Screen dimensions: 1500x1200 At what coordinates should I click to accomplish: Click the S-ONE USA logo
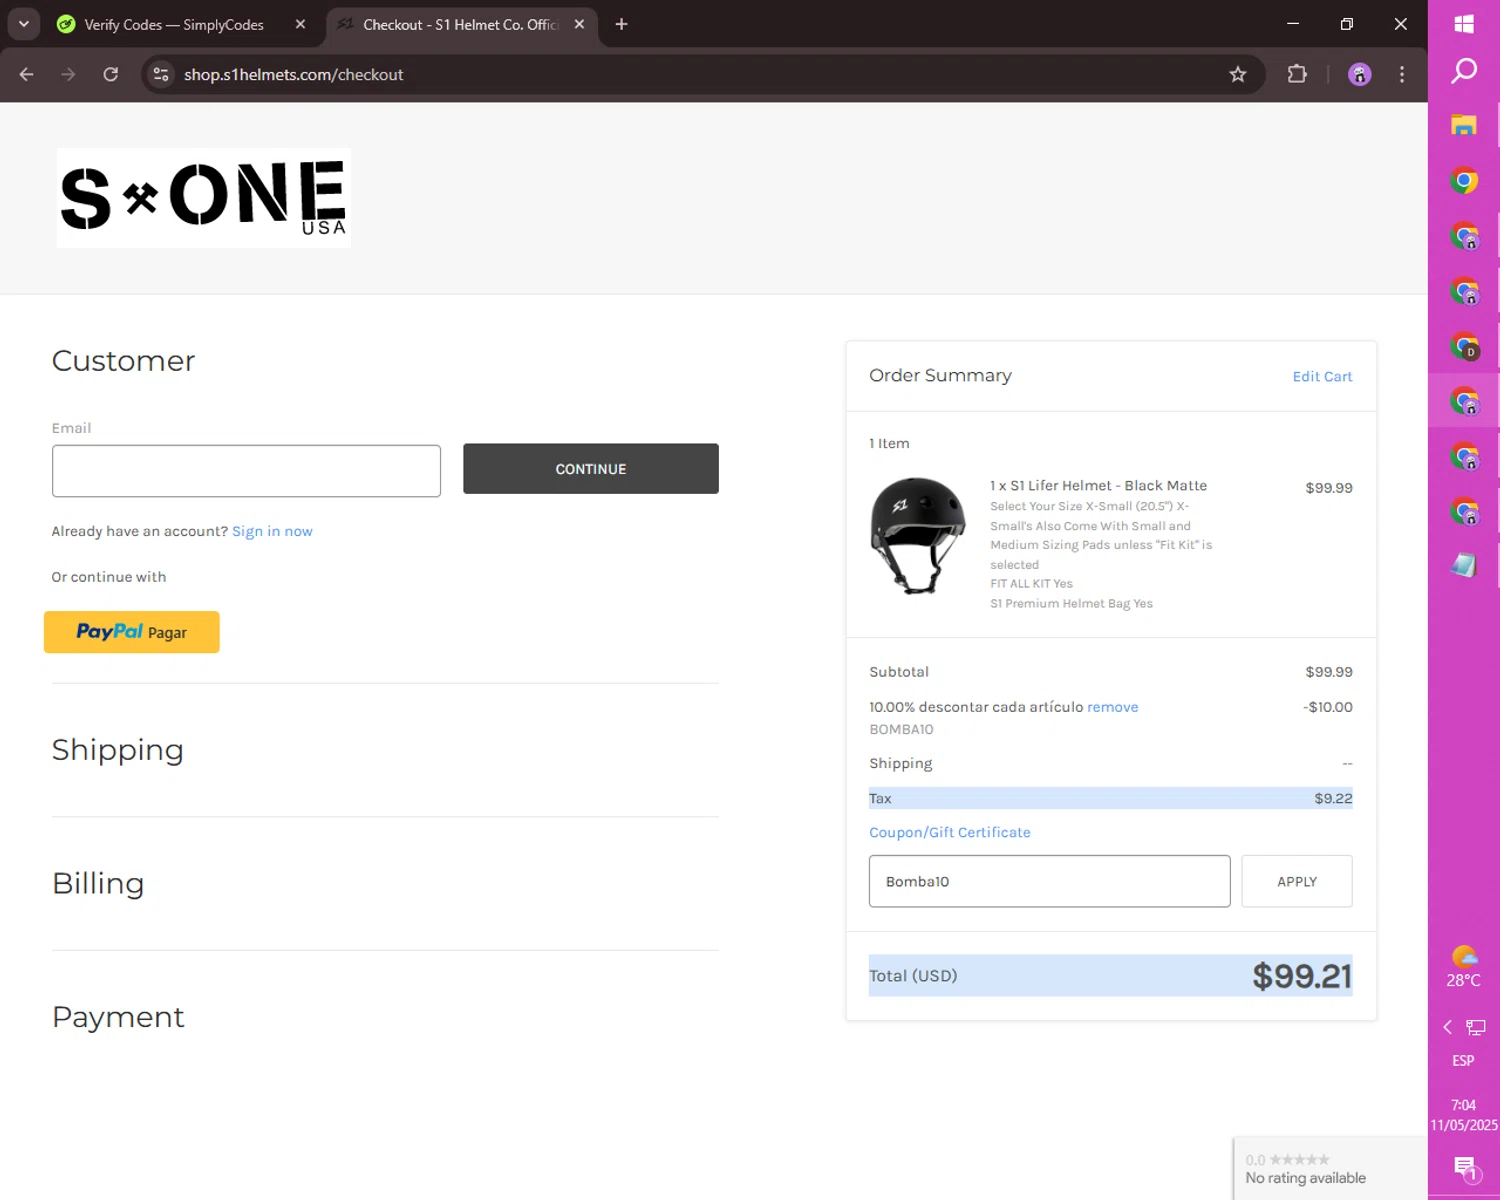point(203,198)
